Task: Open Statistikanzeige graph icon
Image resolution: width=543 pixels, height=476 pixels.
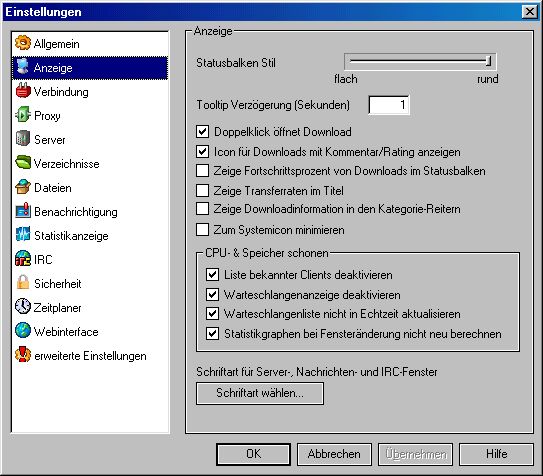Action: [x=23, y=235]
